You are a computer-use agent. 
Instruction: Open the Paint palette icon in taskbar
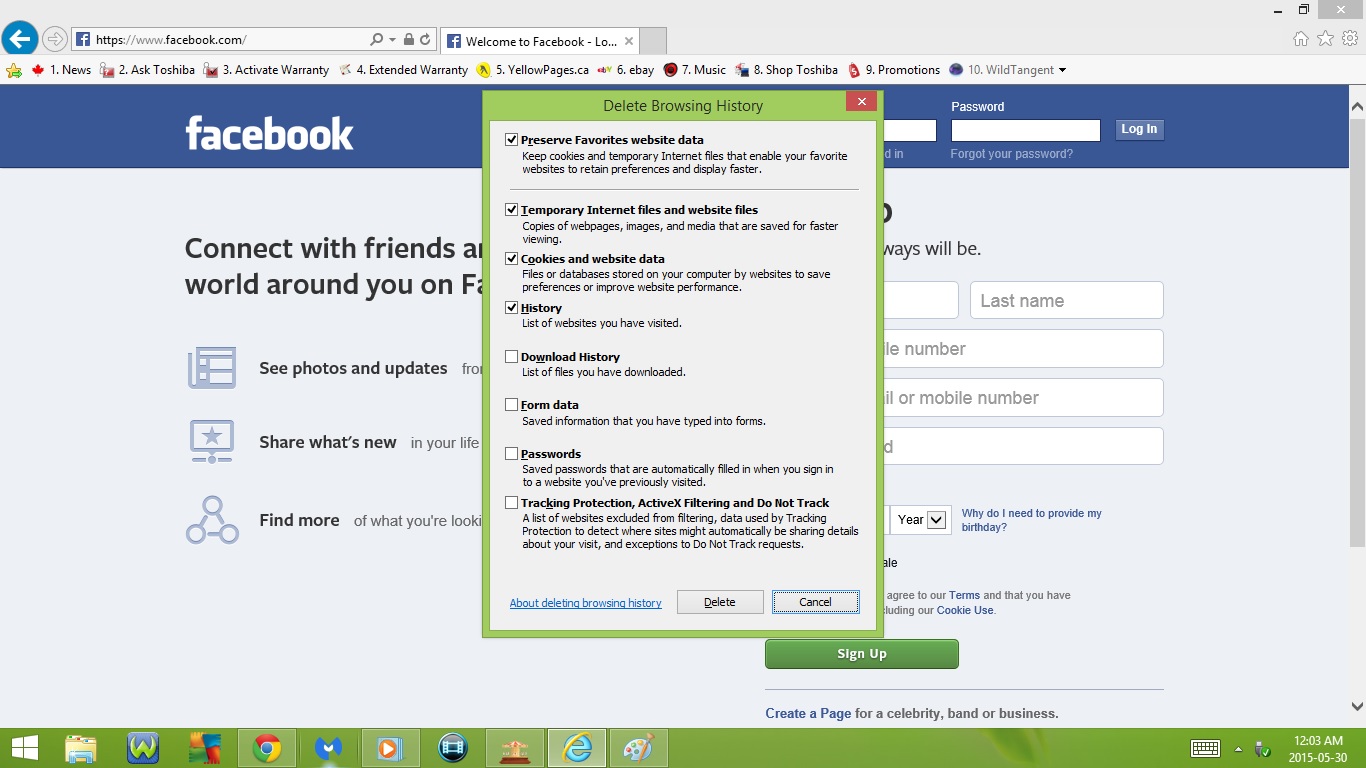coord(638,748)
